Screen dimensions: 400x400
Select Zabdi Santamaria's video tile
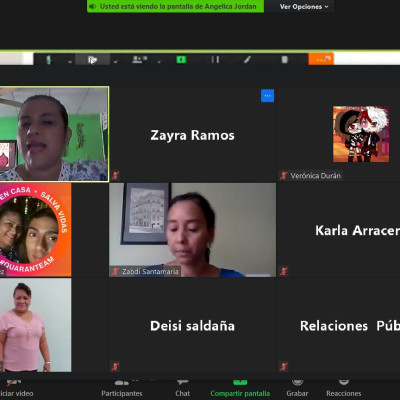click(x=193, y=230)
